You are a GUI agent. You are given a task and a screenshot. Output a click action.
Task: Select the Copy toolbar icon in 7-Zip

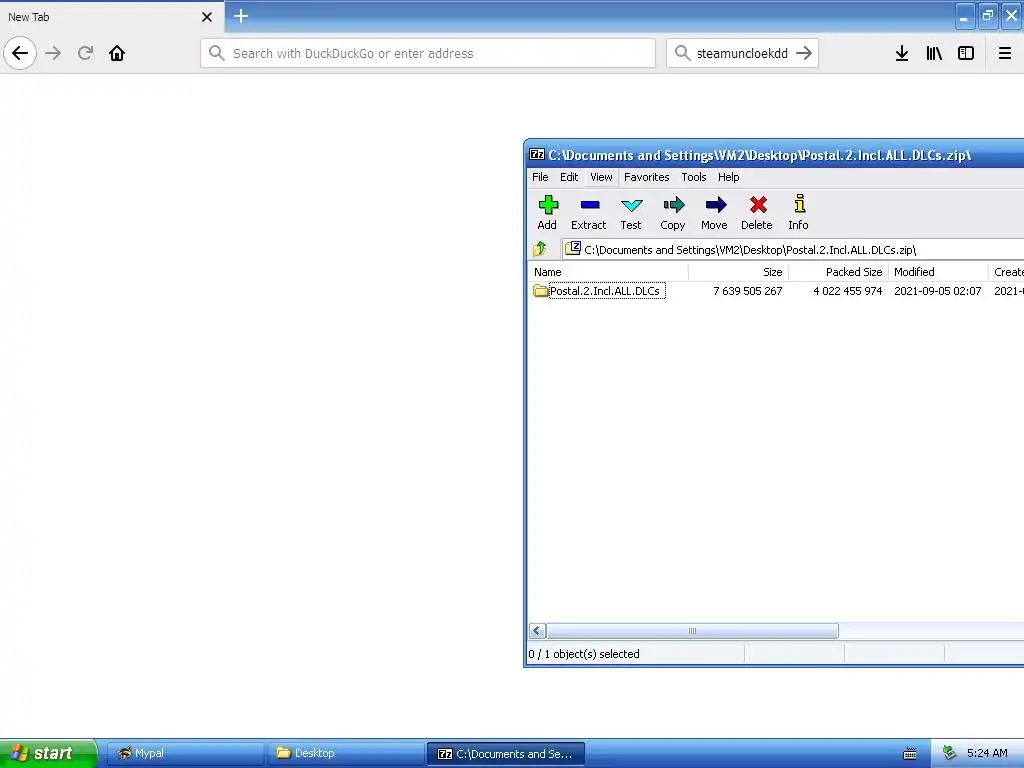(673, 213)
